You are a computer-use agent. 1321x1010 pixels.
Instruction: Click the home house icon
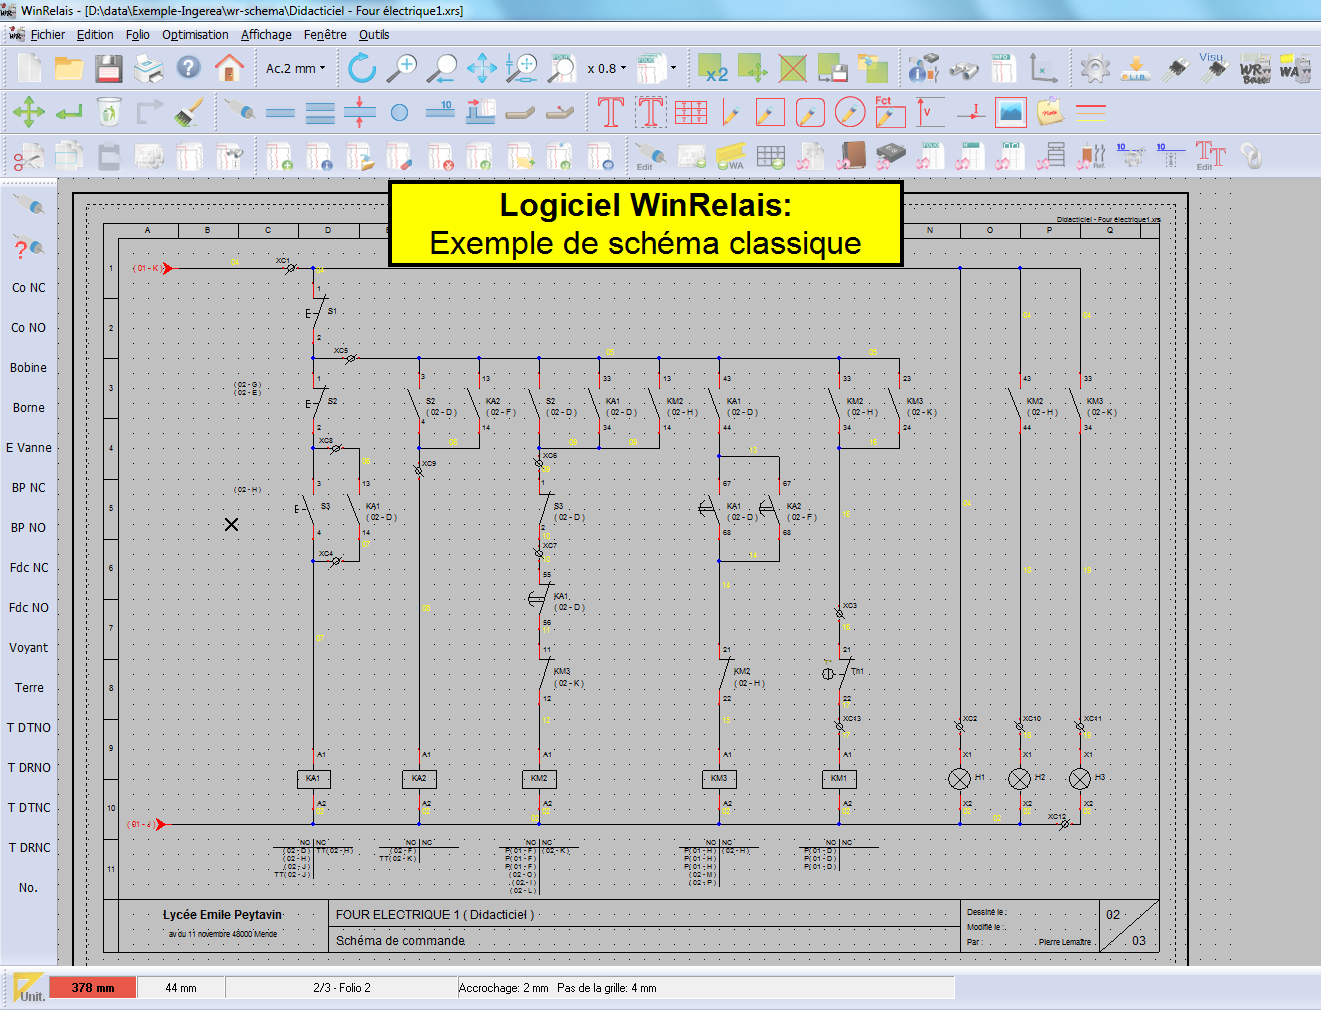pos(229,69)
